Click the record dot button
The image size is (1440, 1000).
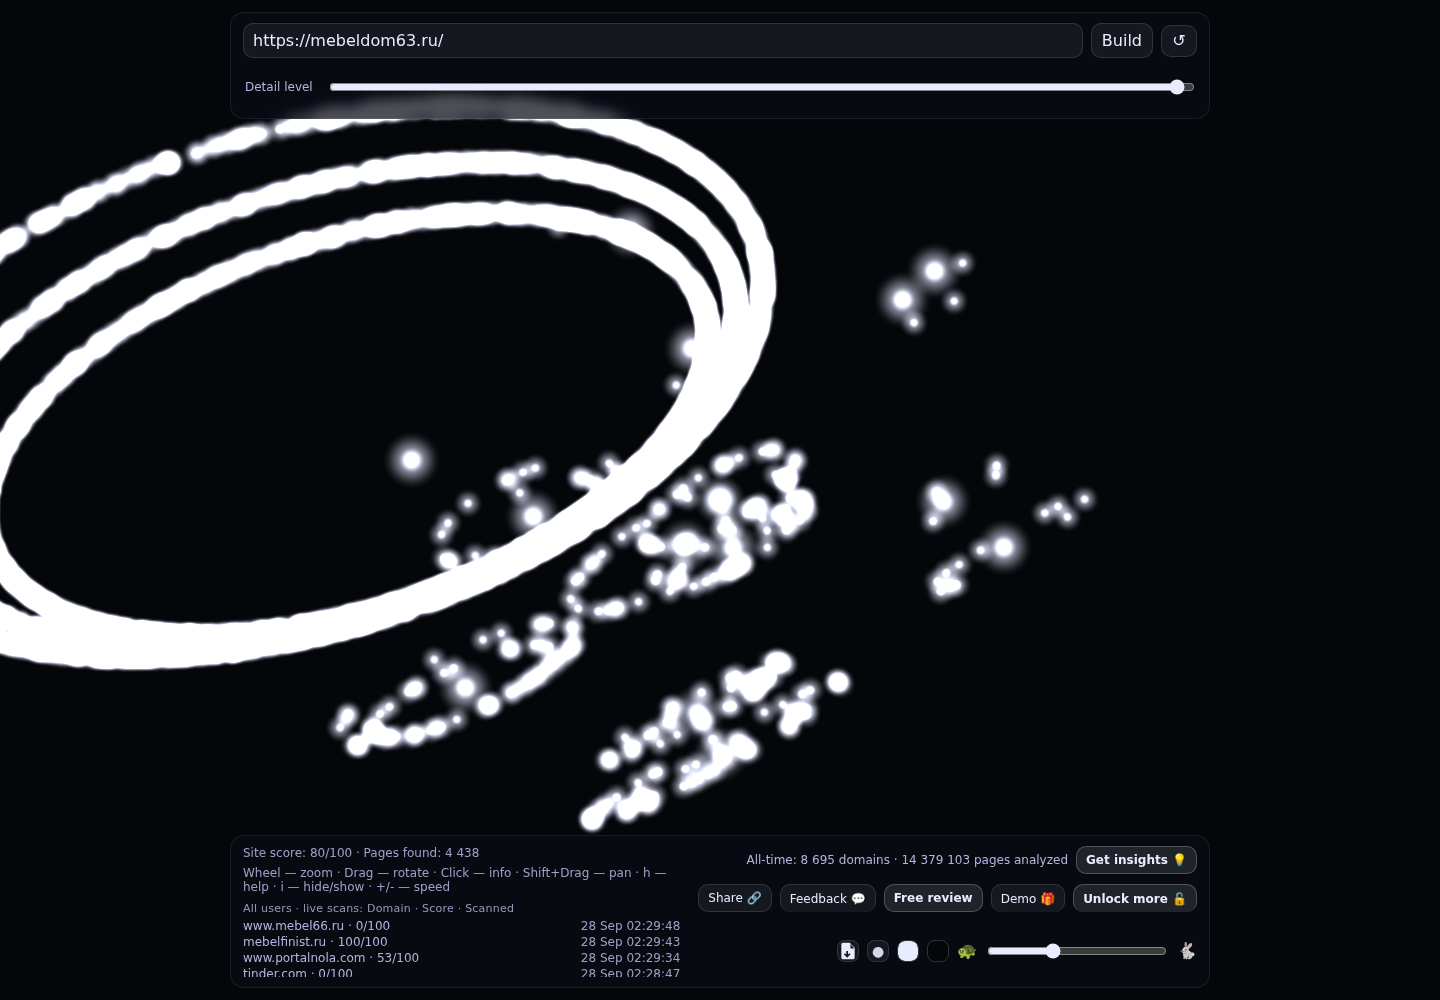[878, 951]
